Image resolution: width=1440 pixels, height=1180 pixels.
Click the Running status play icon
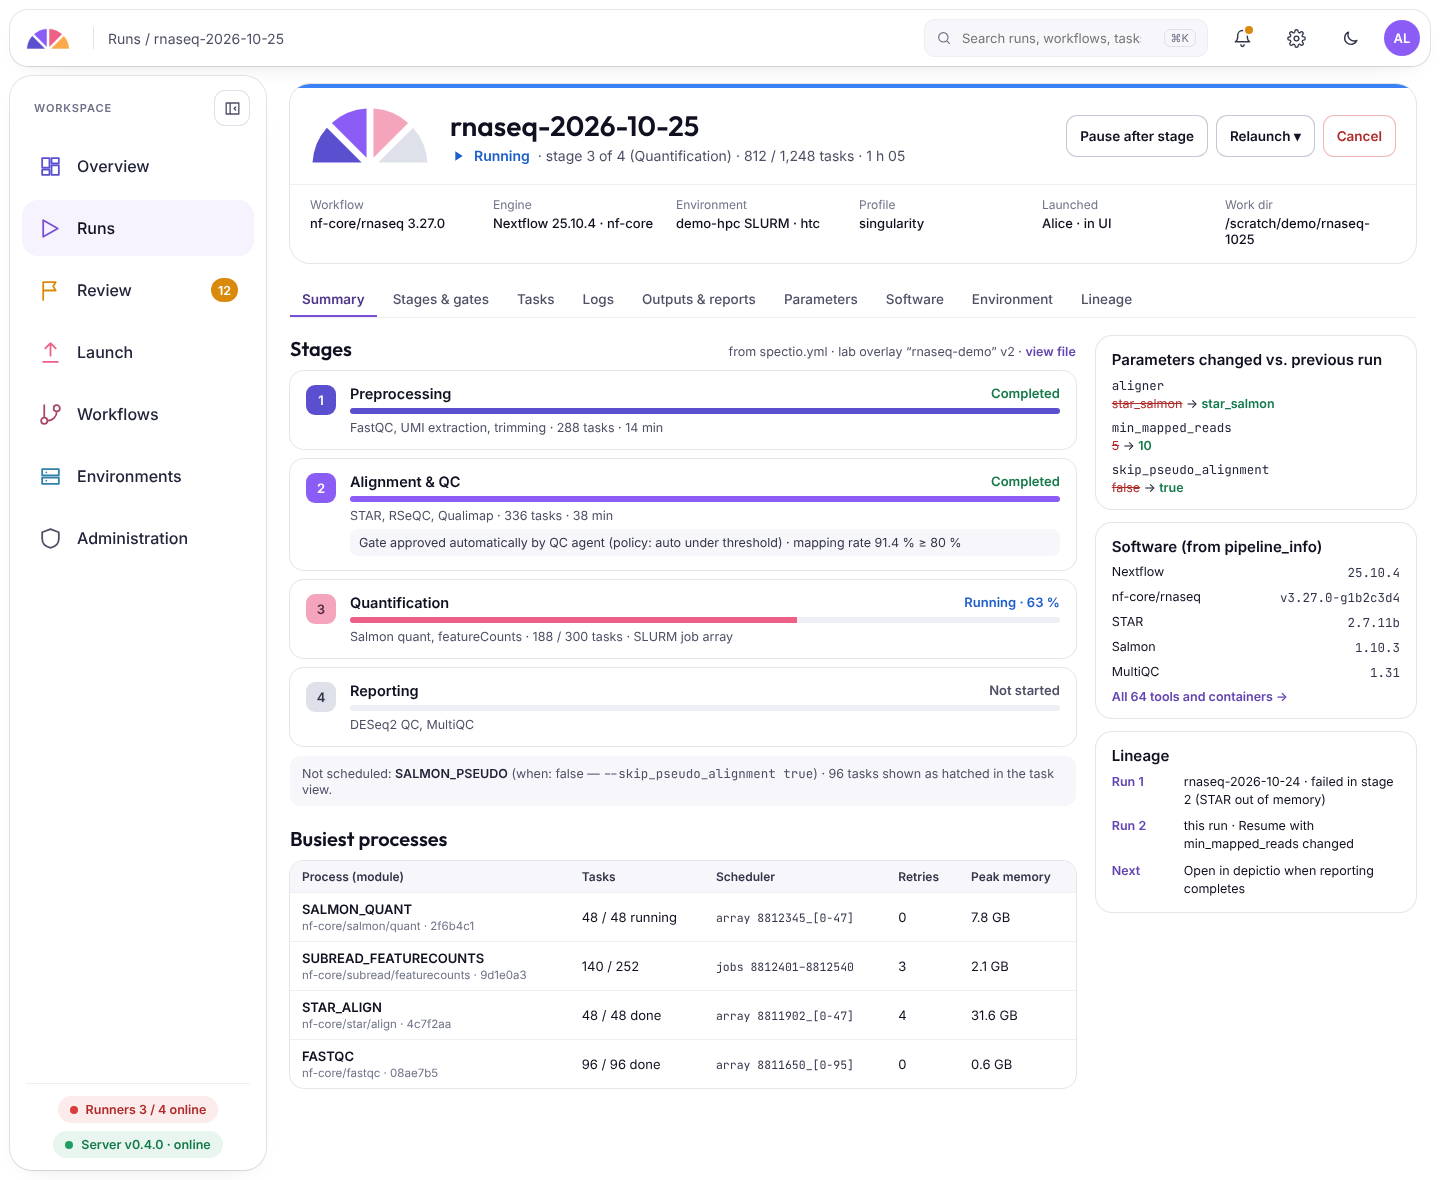tap(459, 156)
